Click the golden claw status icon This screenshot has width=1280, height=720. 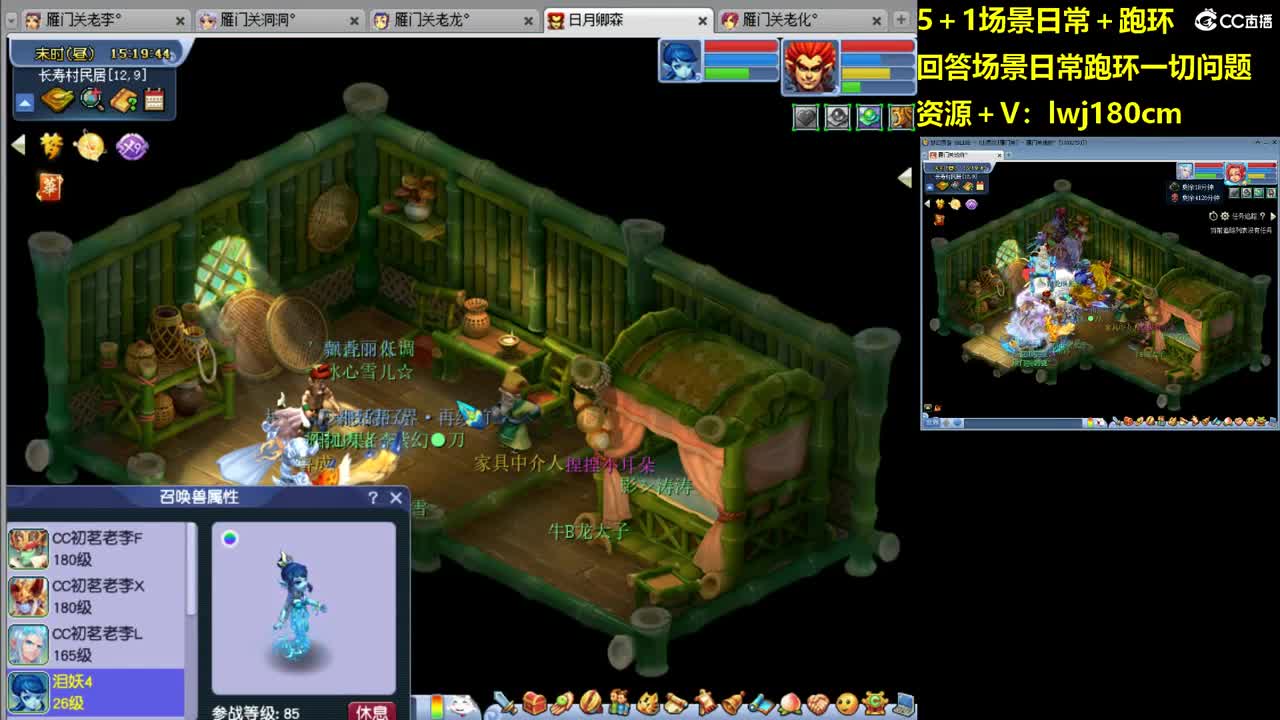pos(902,117)
